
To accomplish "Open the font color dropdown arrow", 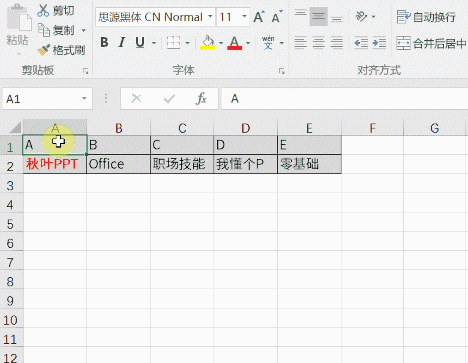I will 248,43.
